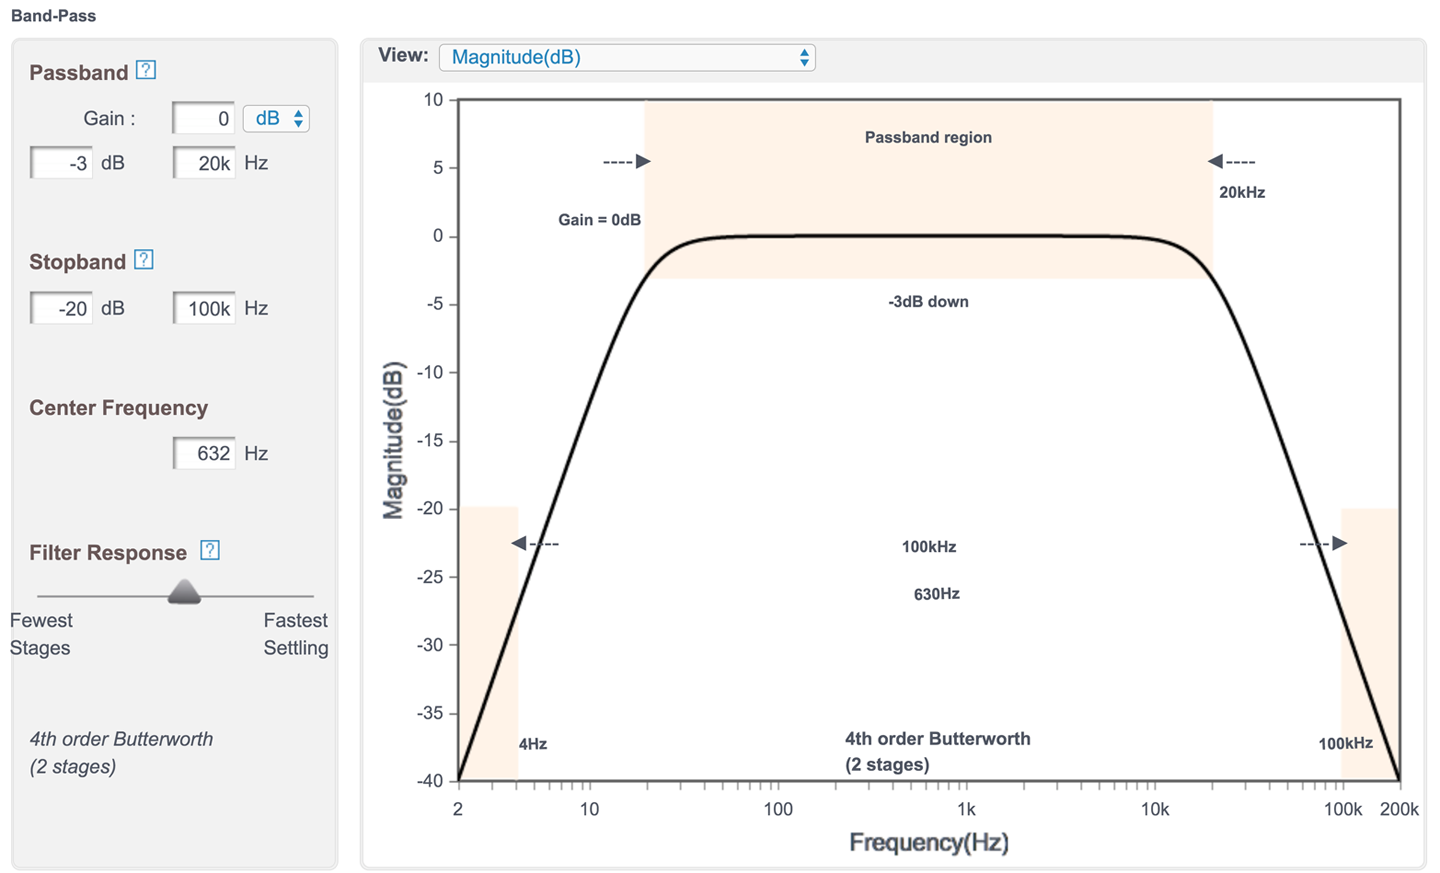
Task: Click the 100kHz label near right stopband
Action: (1345, 744)
